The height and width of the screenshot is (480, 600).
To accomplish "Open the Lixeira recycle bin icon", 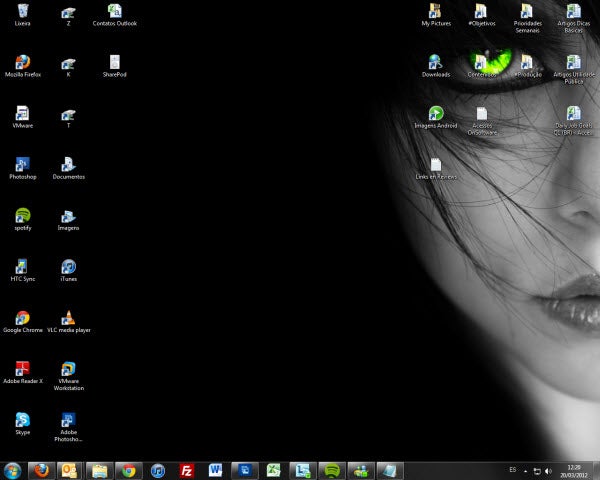I will pyautogui.click(x=22, y=12).
